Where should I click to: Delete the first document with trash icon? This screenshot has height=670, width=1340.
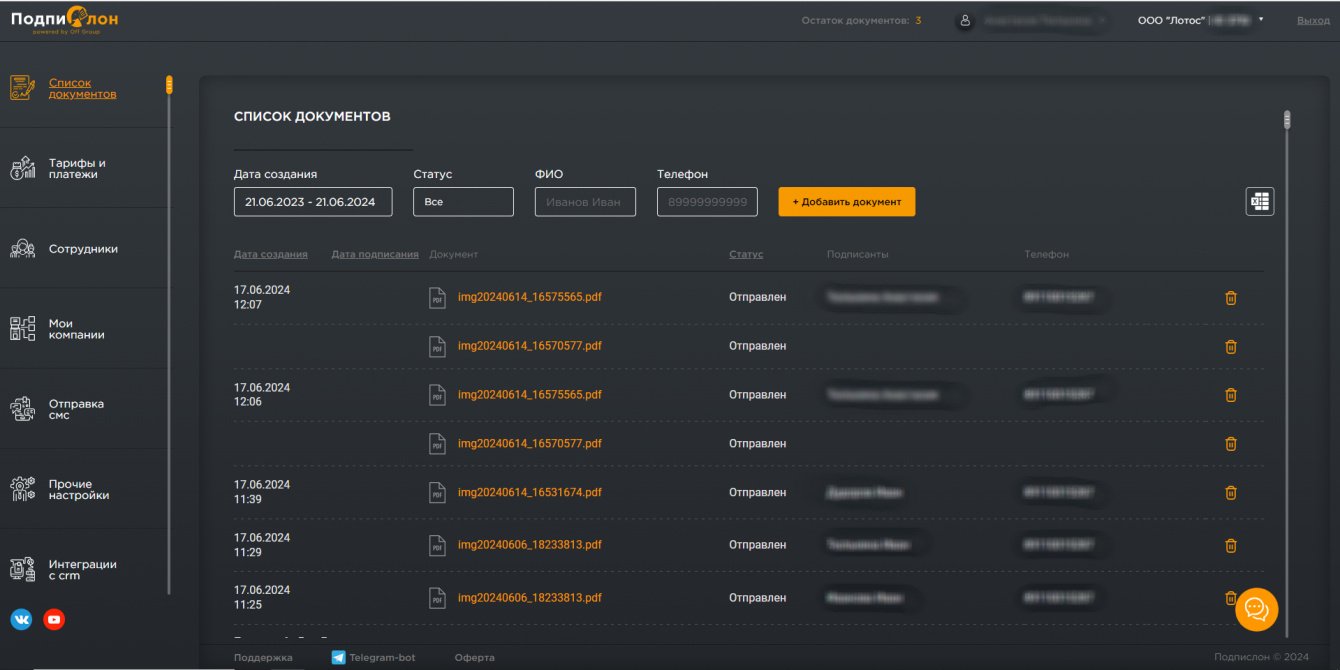[1231, 298]
